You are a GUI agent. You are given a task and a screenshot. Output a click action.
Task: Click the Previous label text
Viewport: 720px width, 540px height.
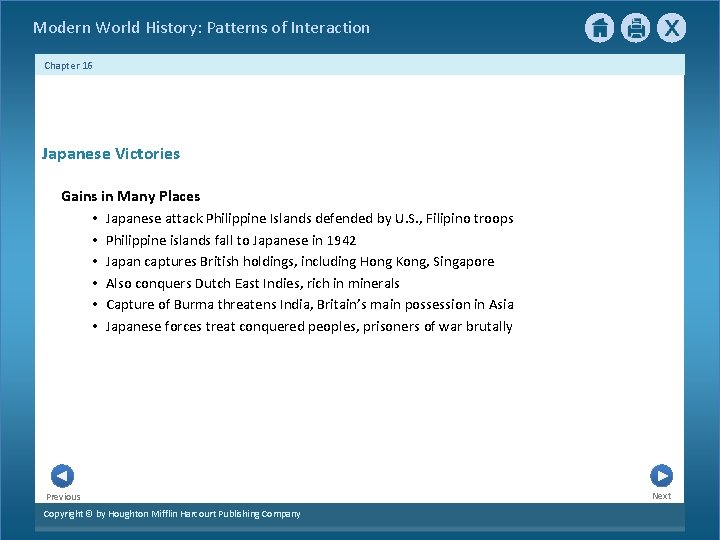pos(63,497)
